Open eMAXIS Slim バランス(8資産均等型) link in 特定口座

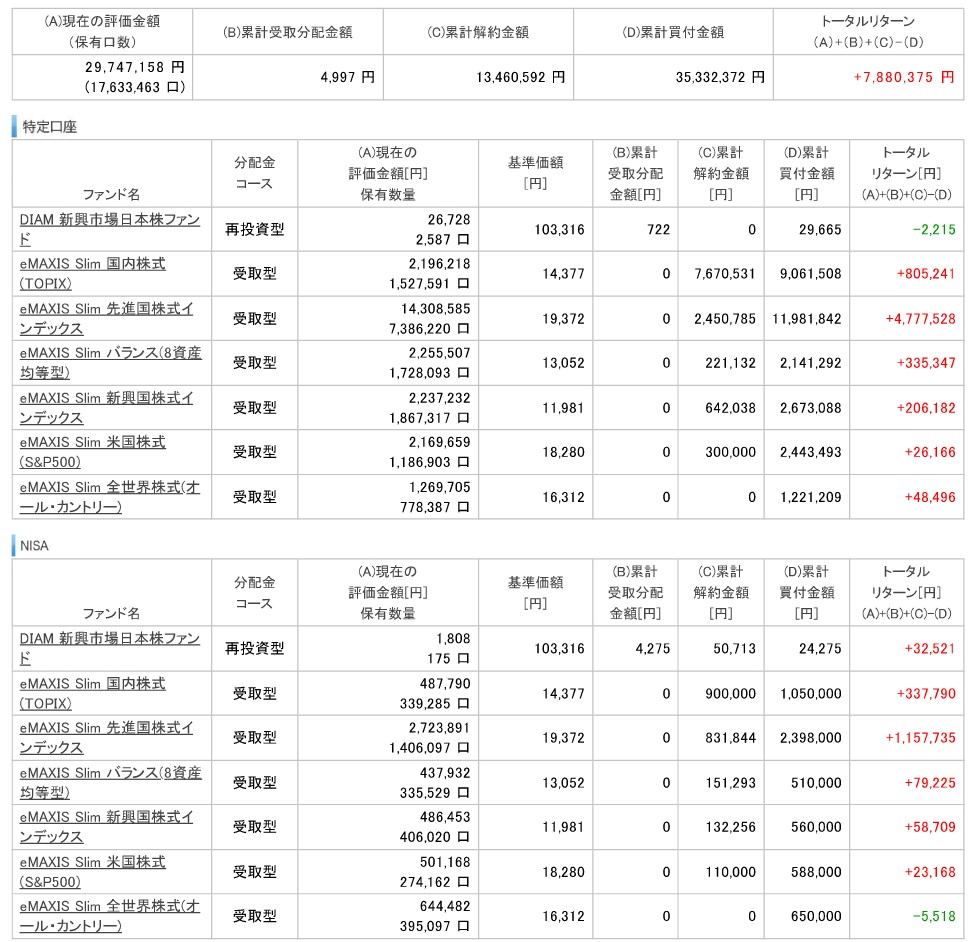click(111, 362)
